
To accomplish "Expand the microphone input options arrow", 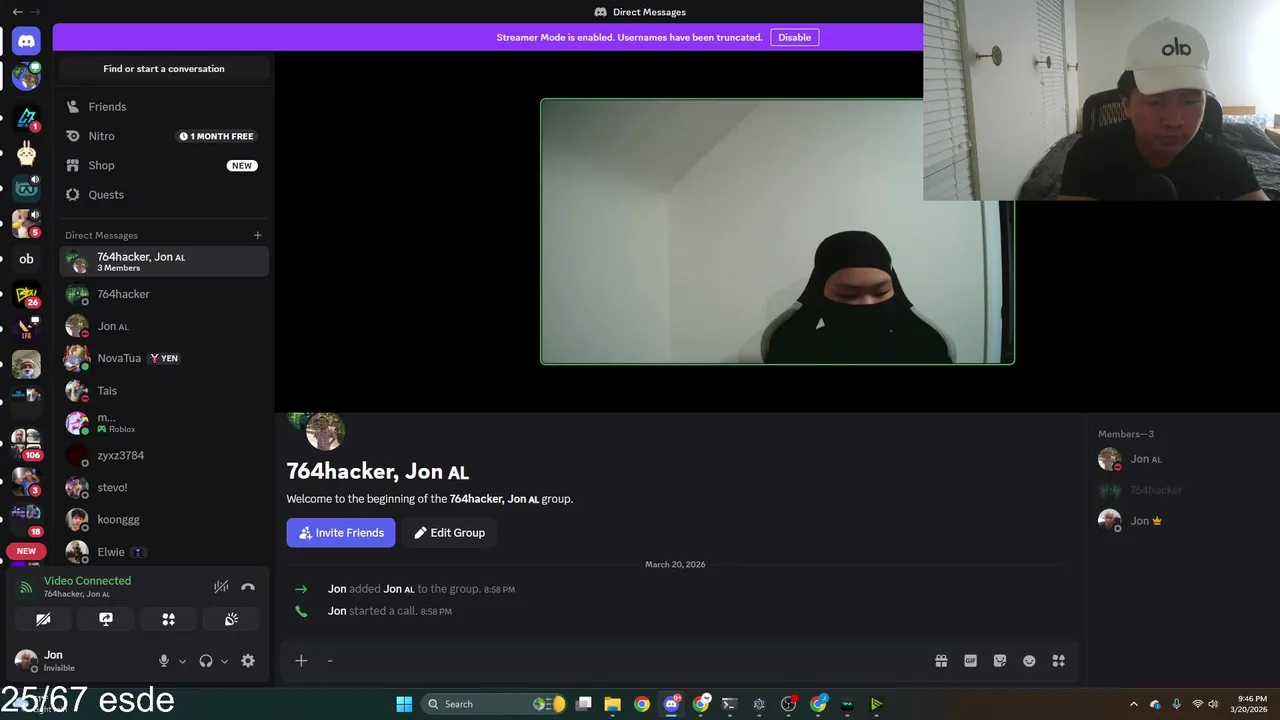I will point(182,661).
